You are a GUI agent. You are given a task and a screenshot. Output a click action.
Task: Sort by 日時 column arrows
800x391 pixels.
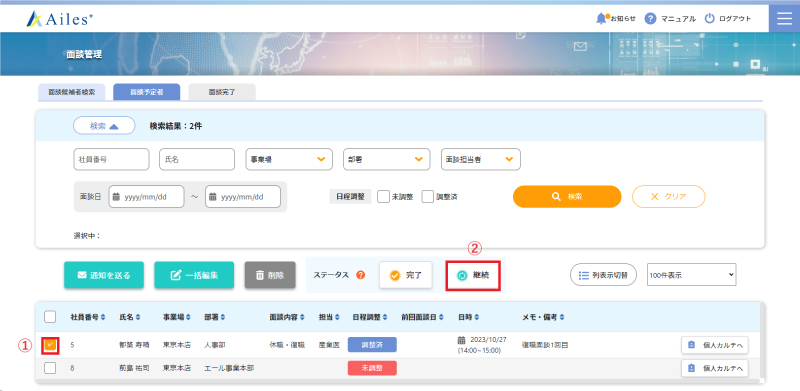pos(477,317)
